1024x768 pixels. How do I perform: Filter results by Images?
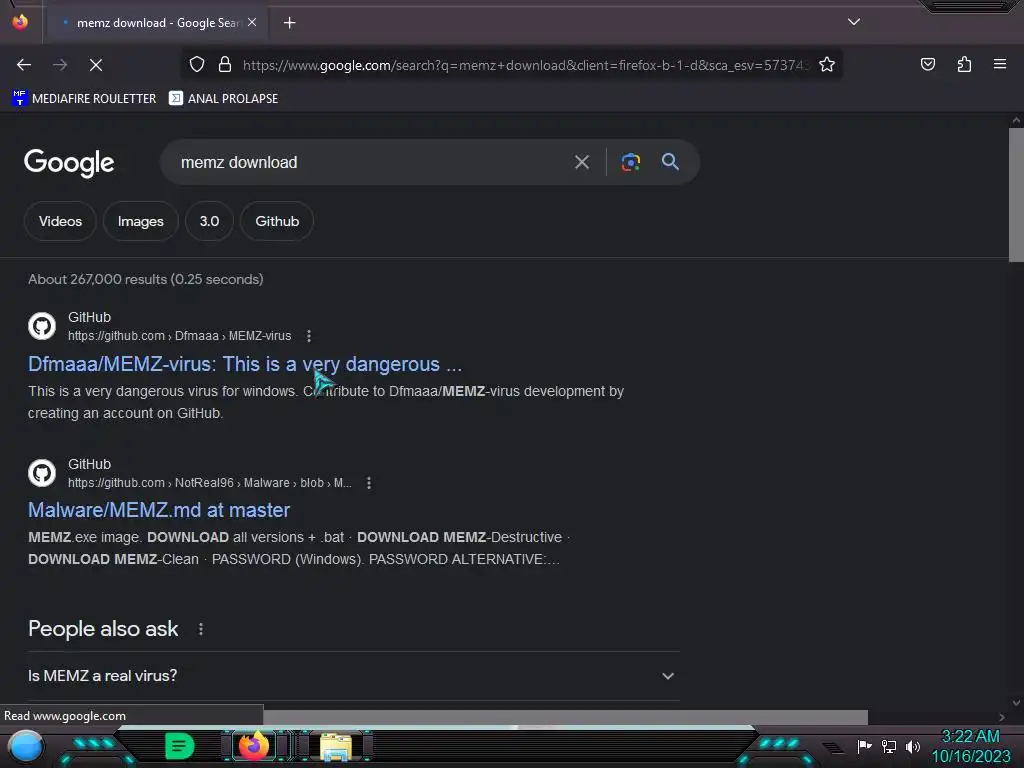pyautogui.click(x=140, y=221)
